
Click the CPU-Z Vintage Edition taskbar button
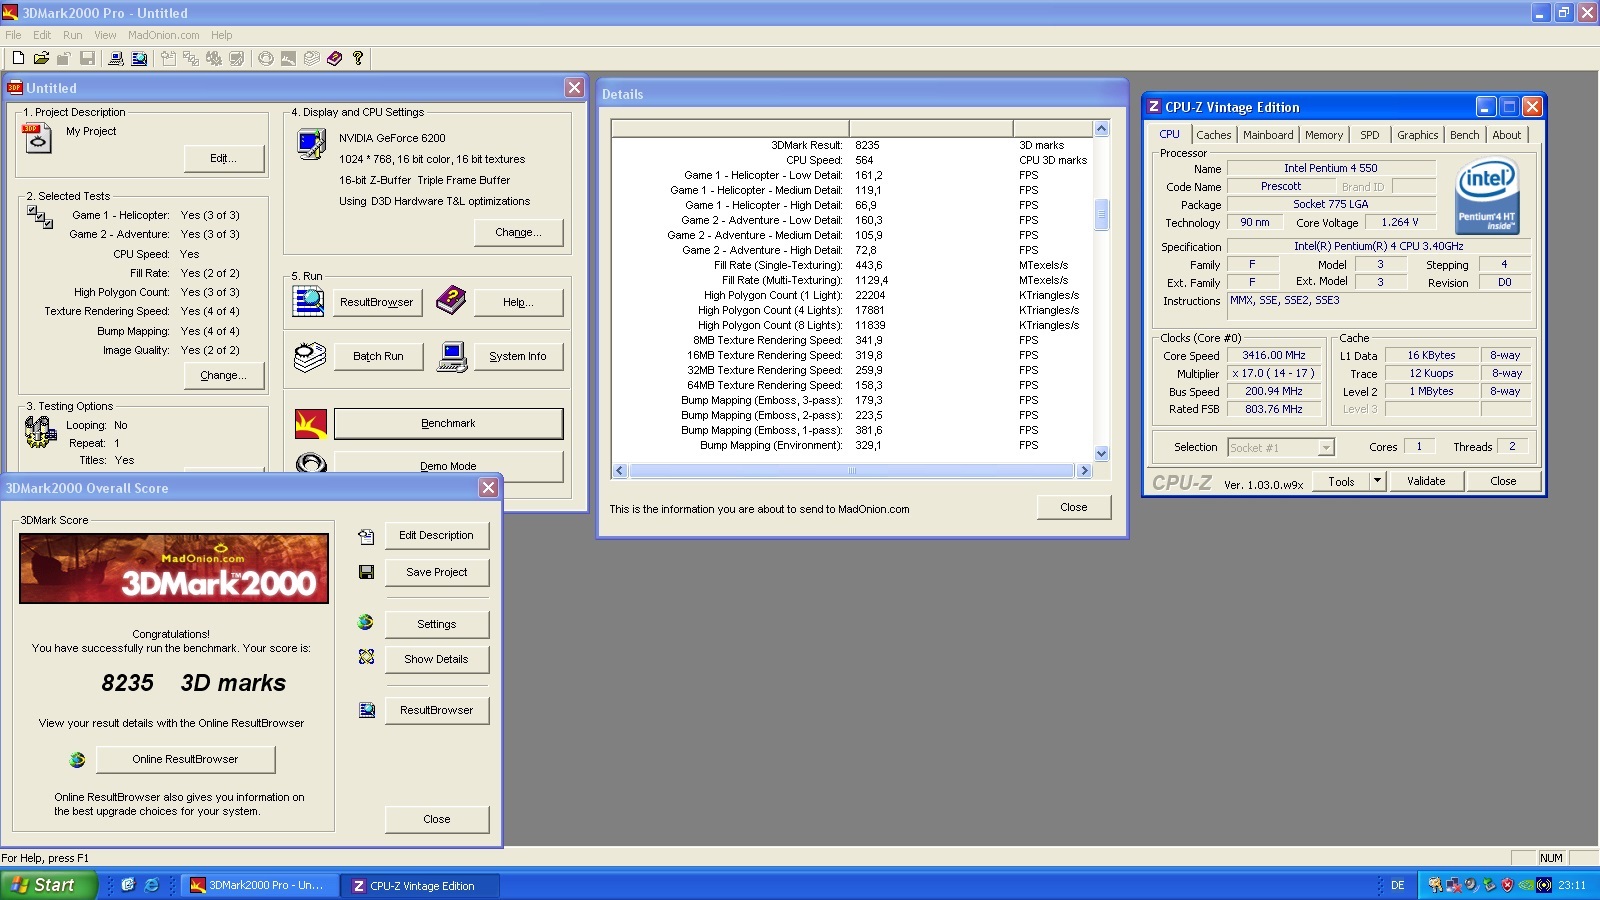[x=421, y=886]
